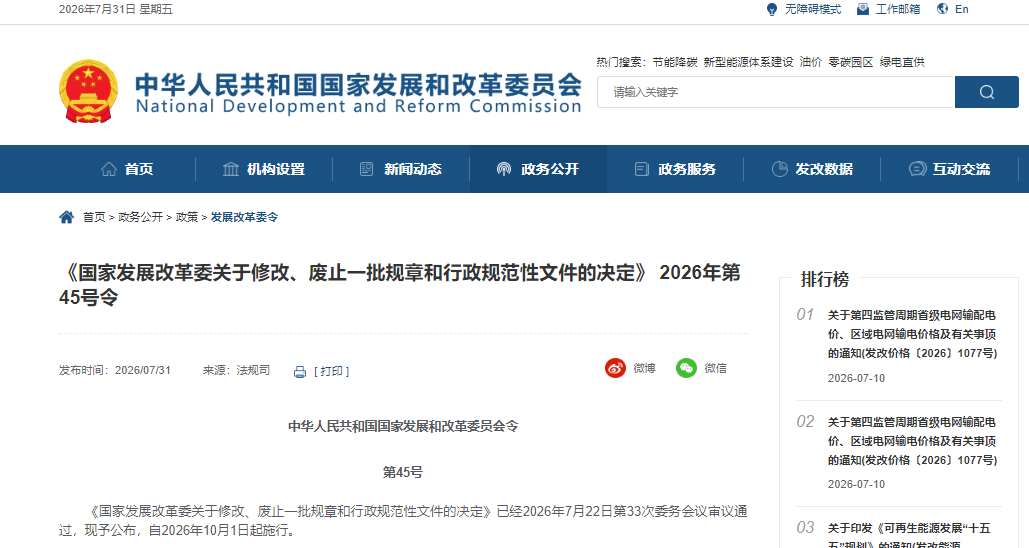Open the 机构设置 navigation tab
The image size is (1029, 548).
tap(264, 169)
